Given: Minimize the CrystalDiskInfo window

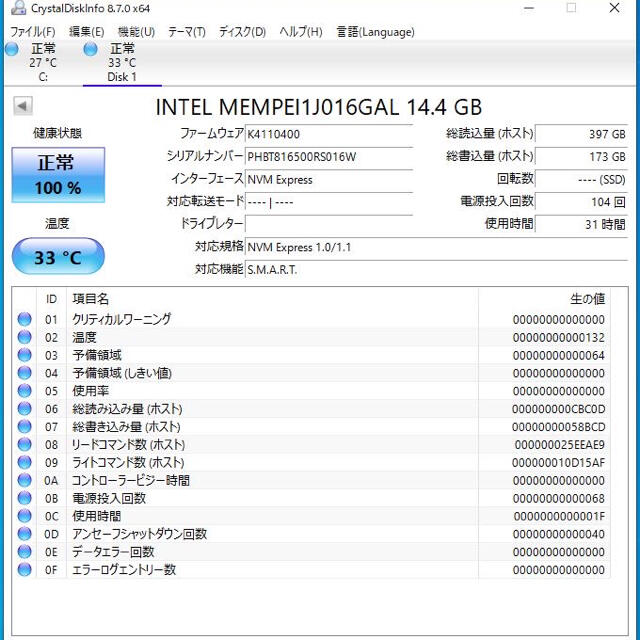Looking at the screenshot, I should [x=529, y=8].
